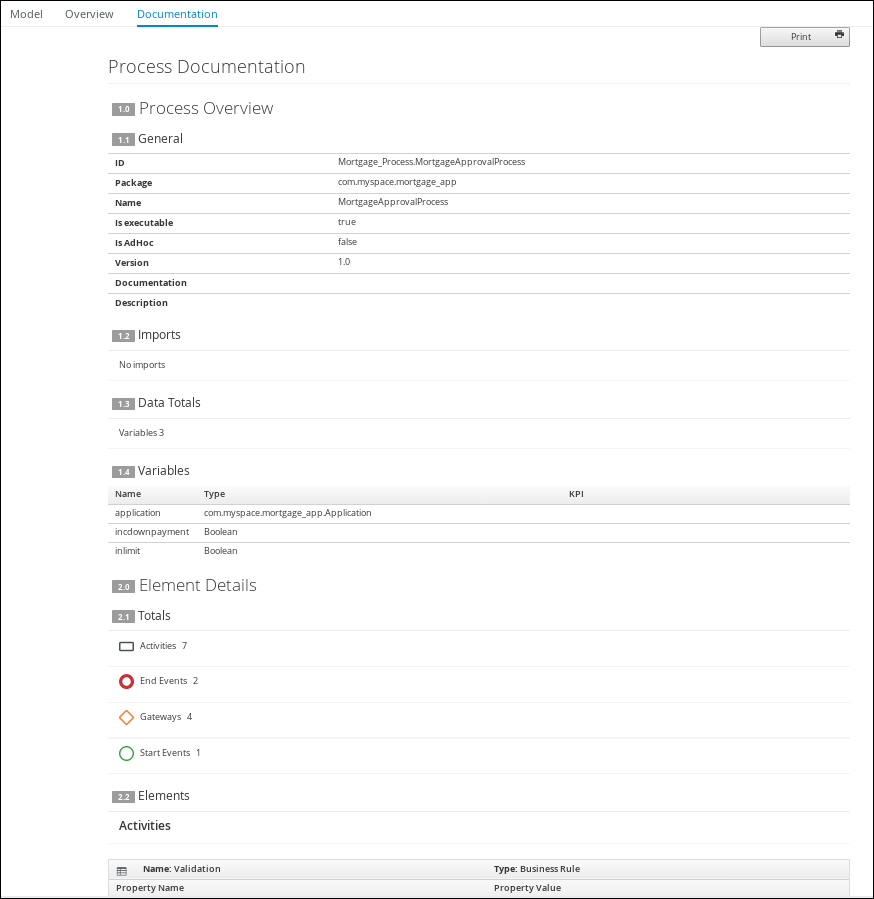Click the Documentation row label
This screenshot has width=874, height=899.
coord(150,283)
